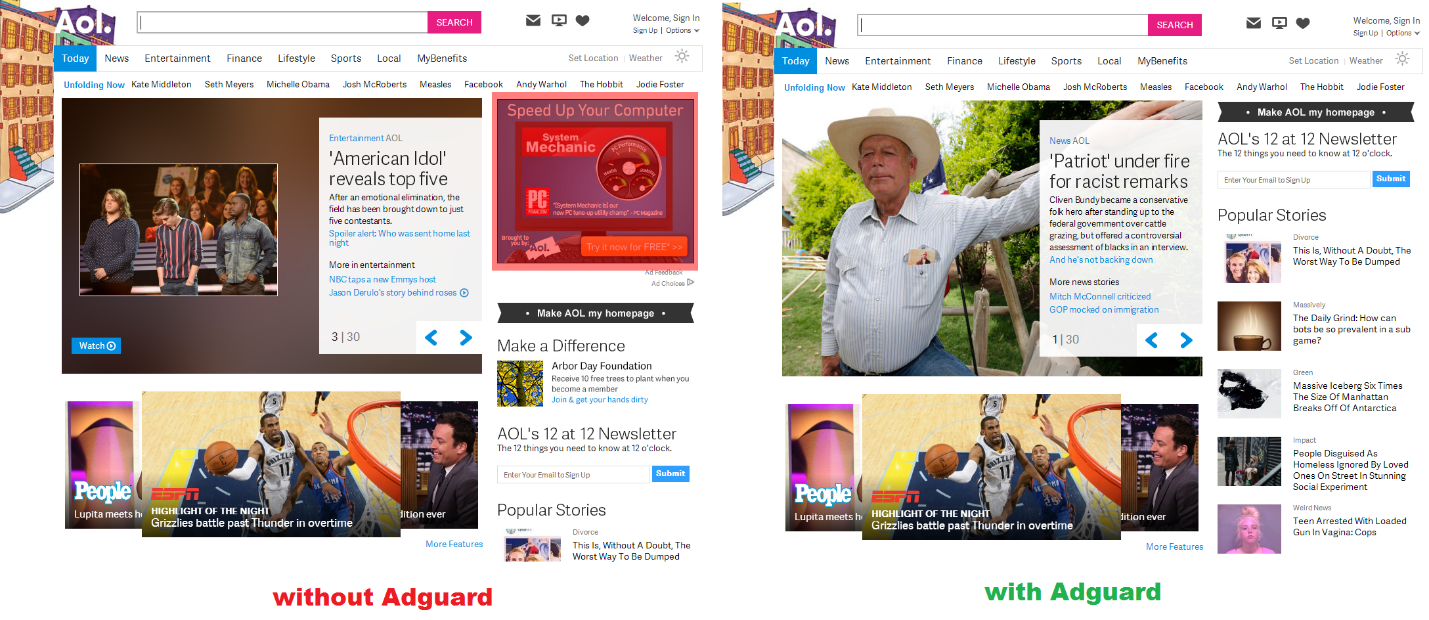Viewport: 1429px width, 620px height.
Task: Select the Today tab on the right page
Action: [x=795, y=60]
